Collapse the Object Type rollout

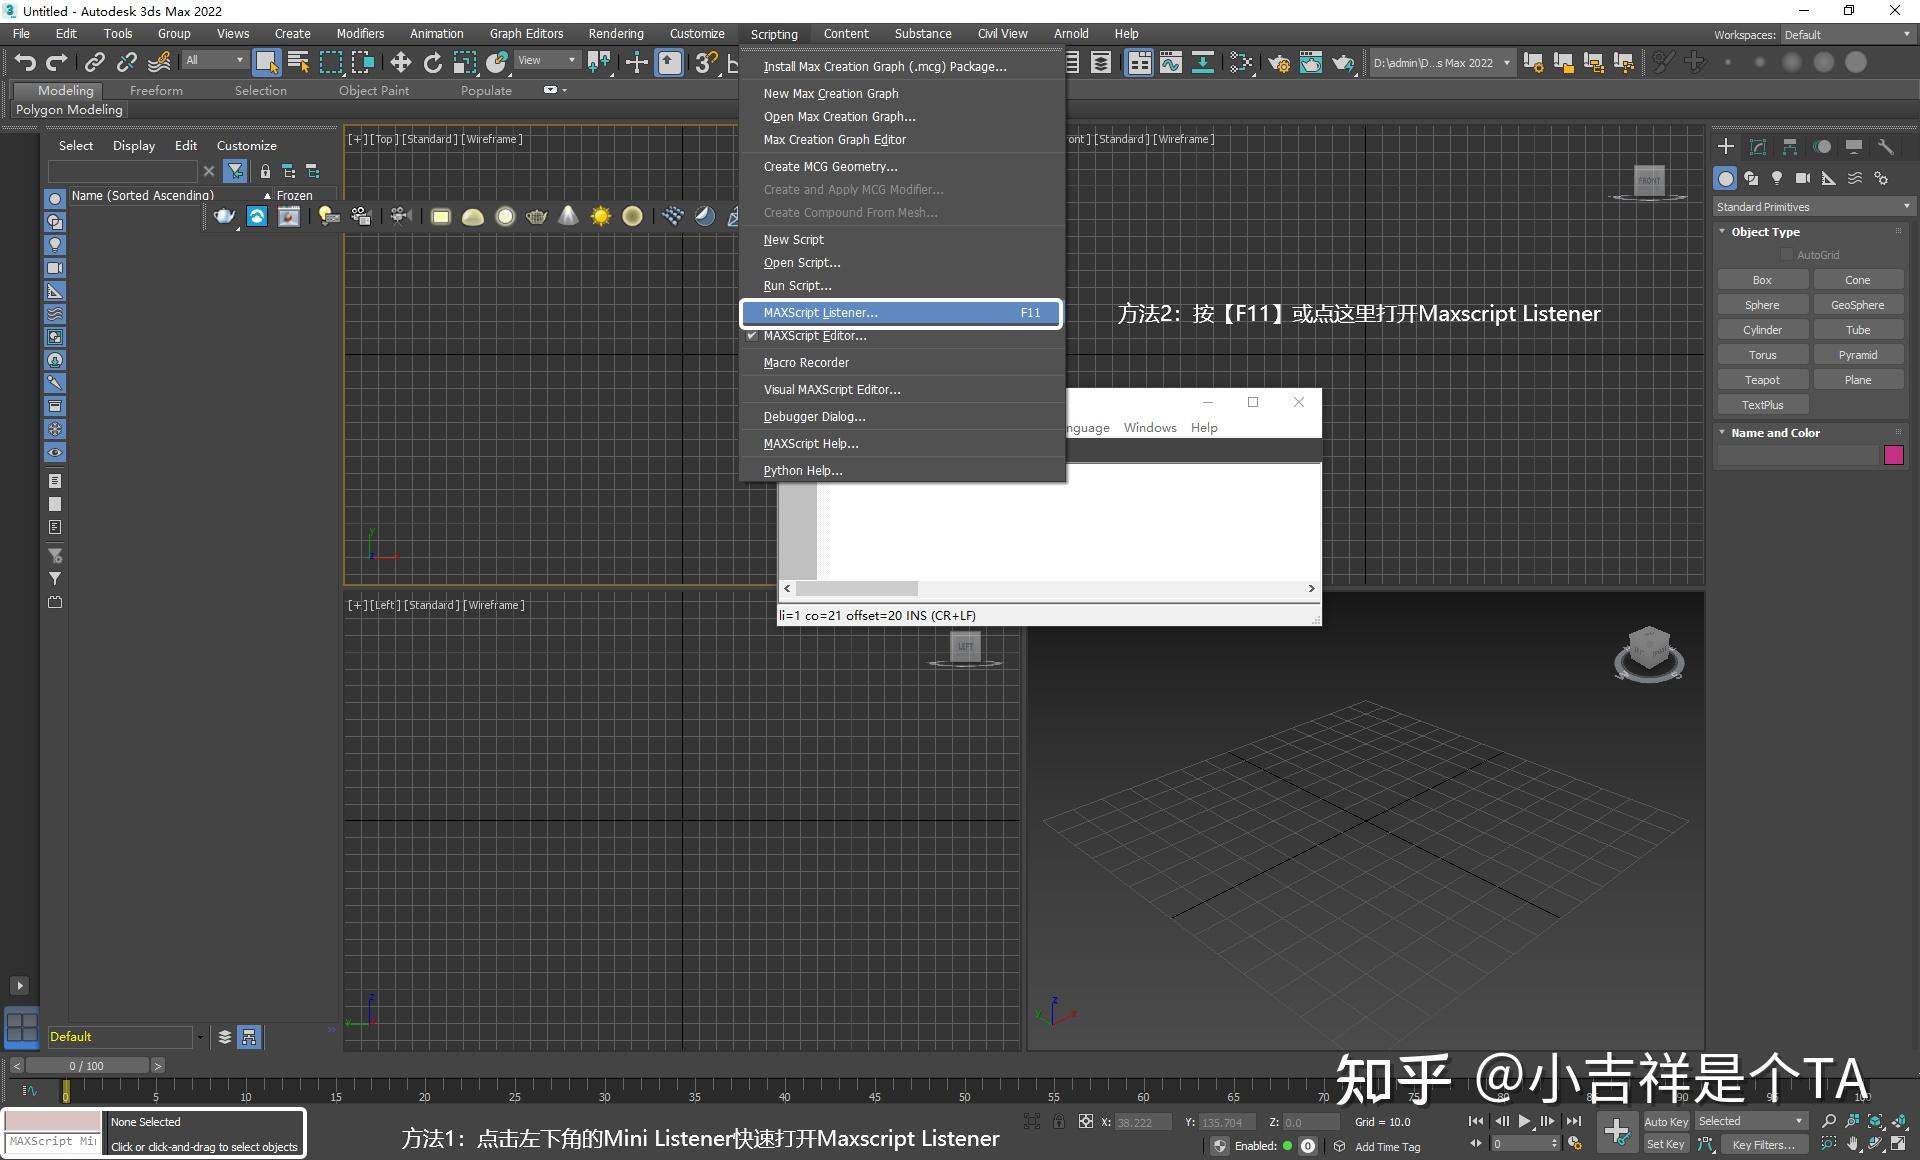(1764, 232)
